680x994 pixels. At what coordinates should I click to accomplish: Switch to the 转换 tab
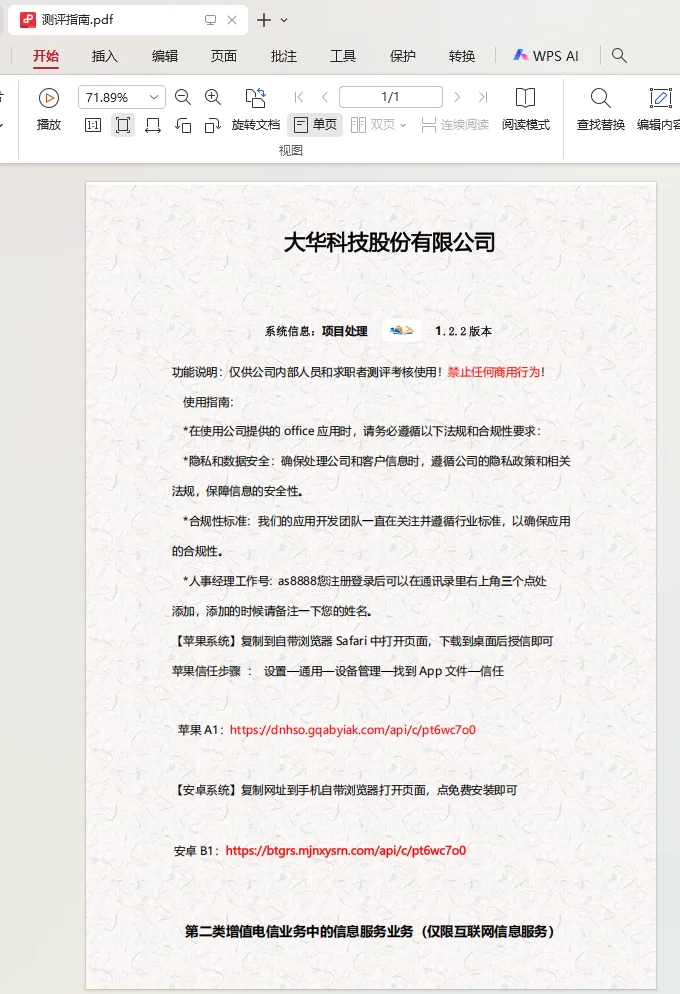point(462,56)
